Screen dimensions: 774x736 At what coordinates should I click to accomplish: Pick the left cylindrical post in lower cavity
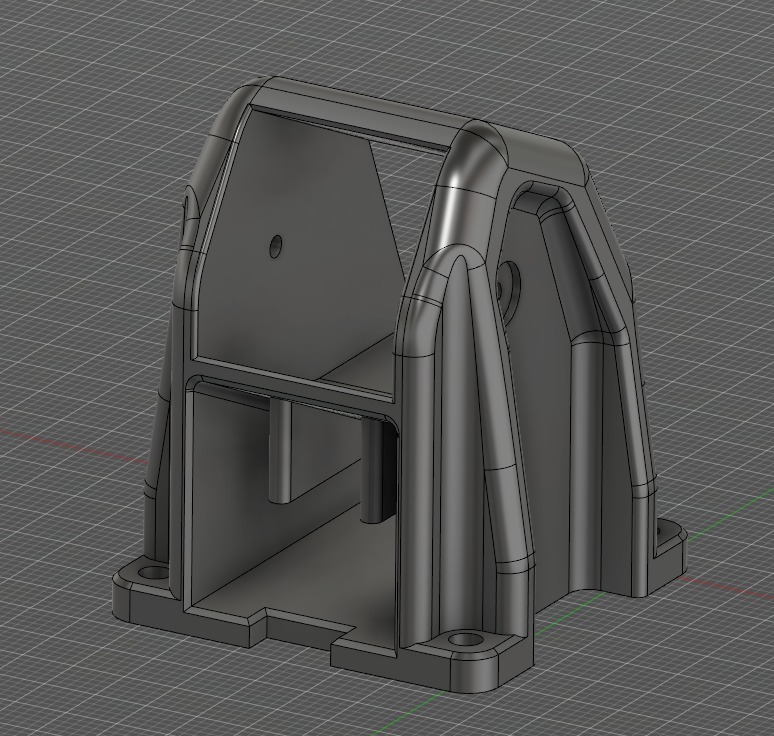[280, 451]
